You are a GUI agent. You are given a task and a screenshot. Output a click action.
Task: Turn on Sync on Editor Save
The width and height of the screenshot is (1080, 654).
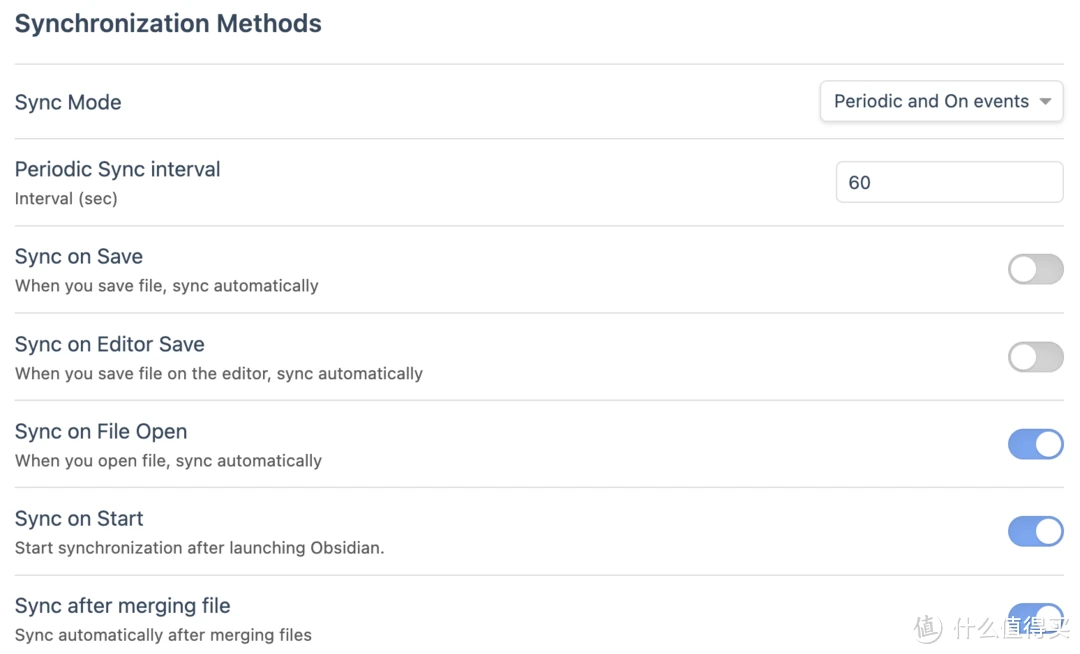[1035, 357]
